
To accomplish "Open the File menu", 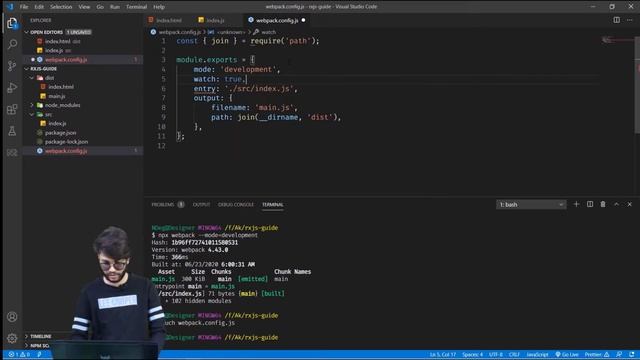I will (24, 7).
